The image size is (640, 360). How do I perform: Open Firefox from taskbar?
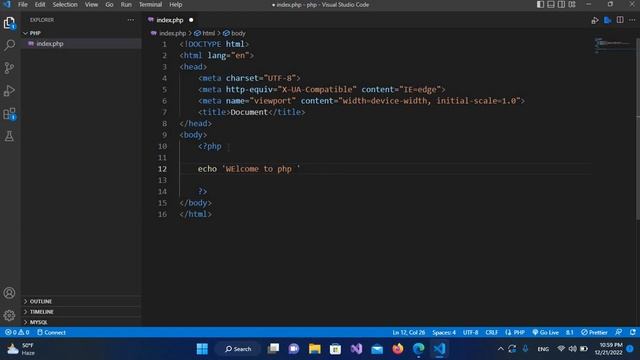(398, 349)
